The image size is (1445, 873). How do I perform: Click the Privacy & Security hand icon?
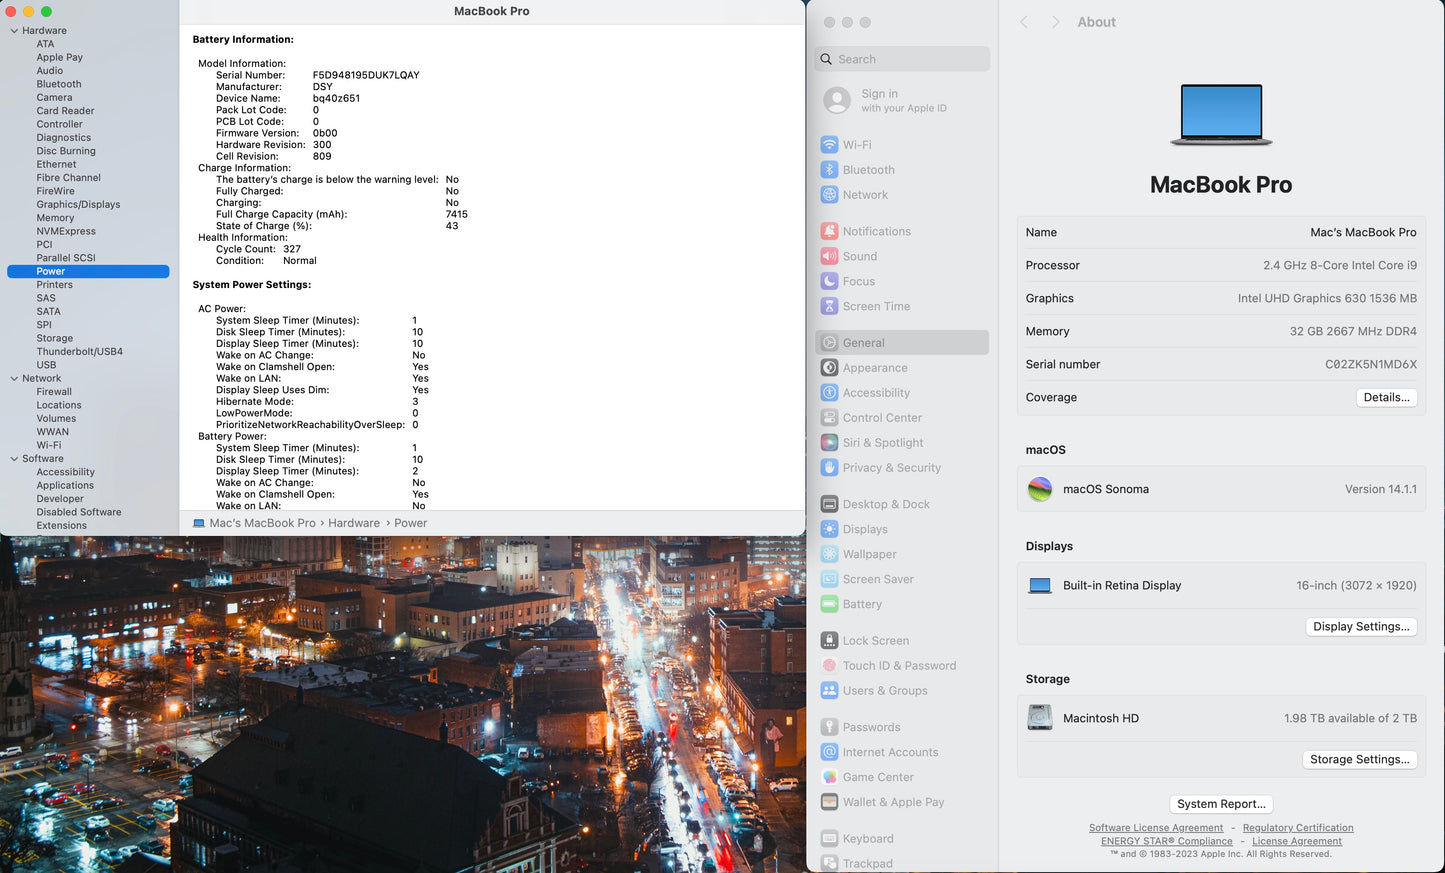[829, 468]
